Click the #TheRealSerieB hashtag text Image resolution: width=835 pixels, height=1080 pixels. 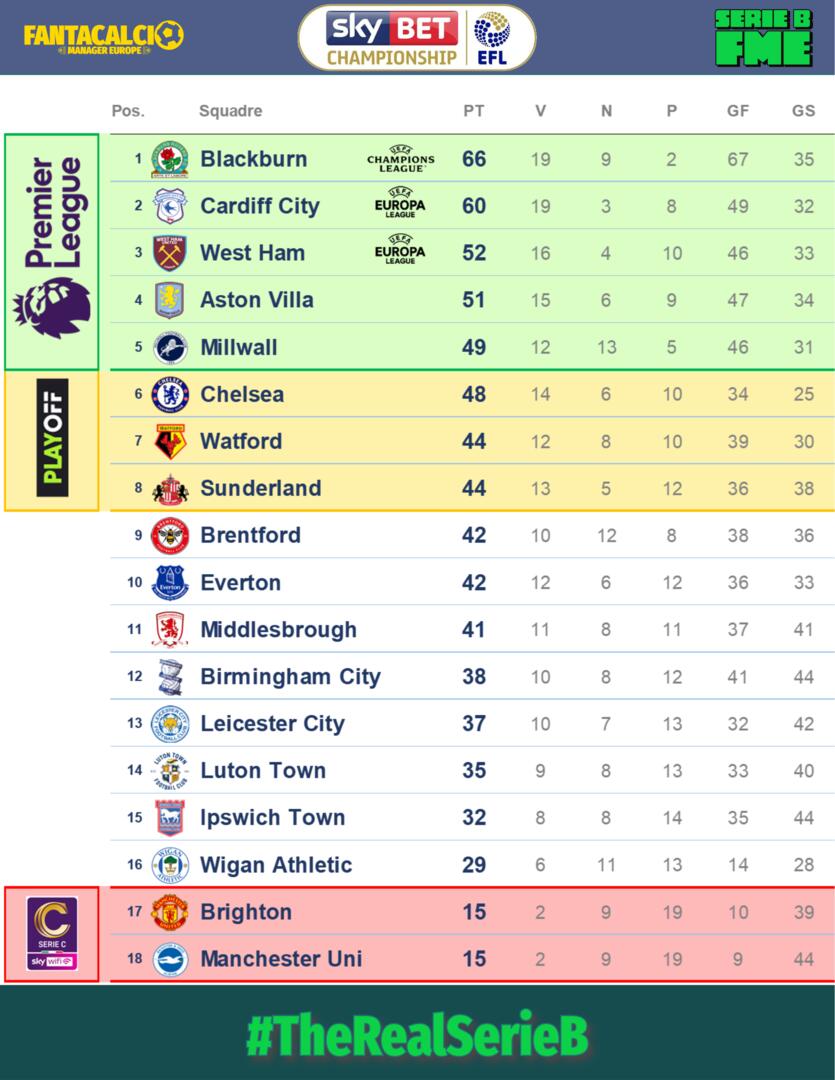tap(417, 1035)
